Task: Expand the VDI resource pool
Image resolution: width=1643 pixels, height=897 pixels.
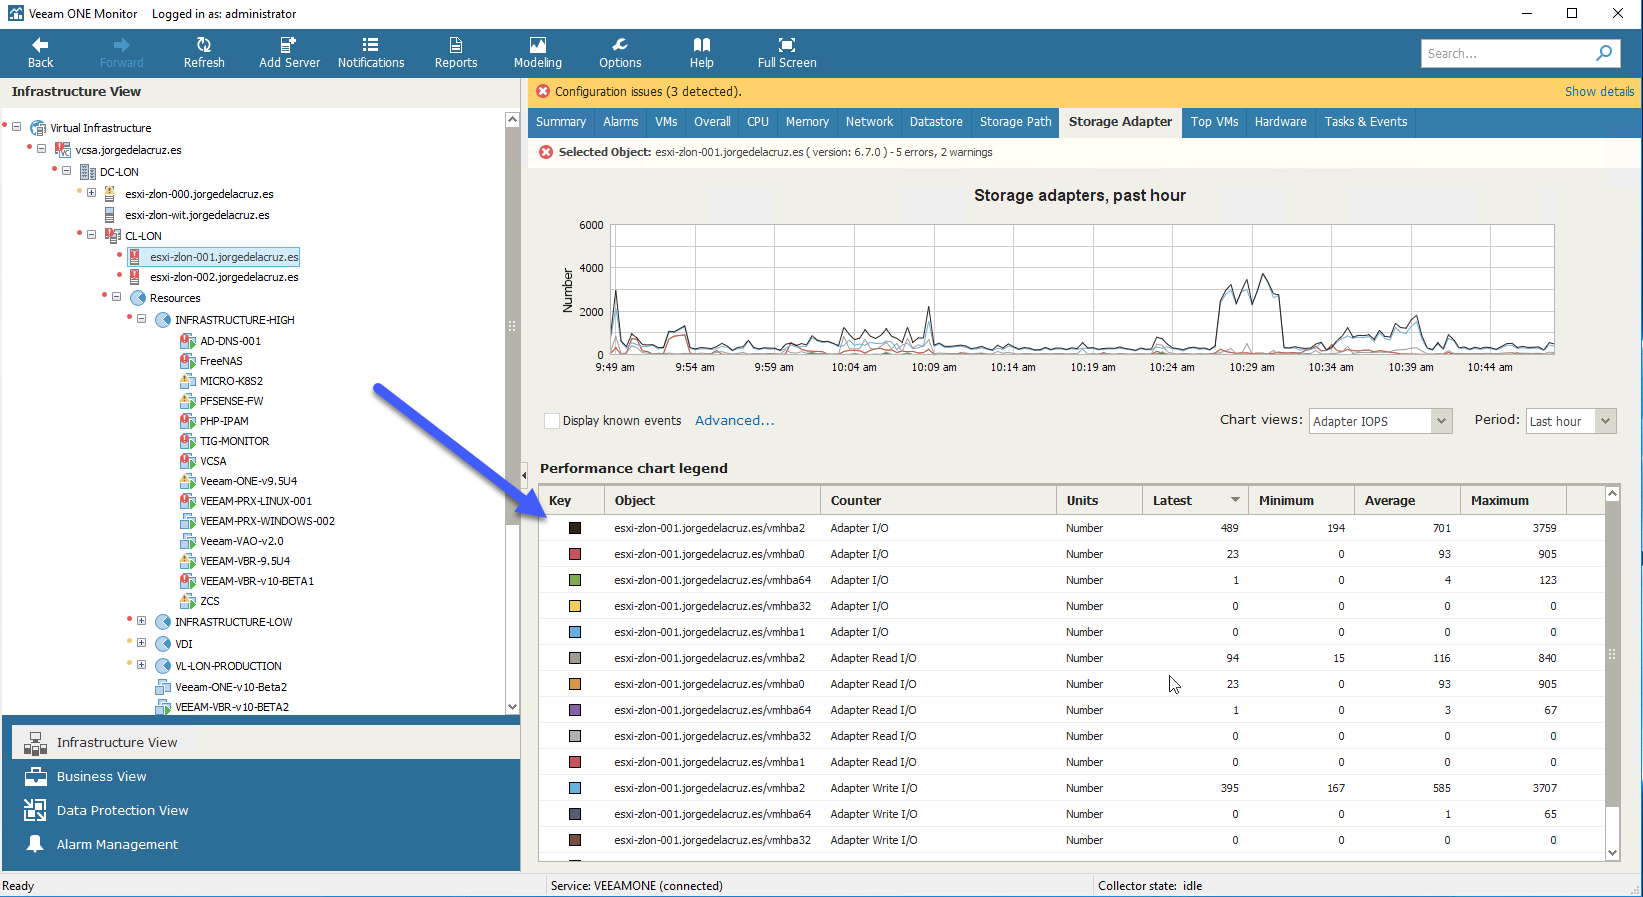Action: 141,643
